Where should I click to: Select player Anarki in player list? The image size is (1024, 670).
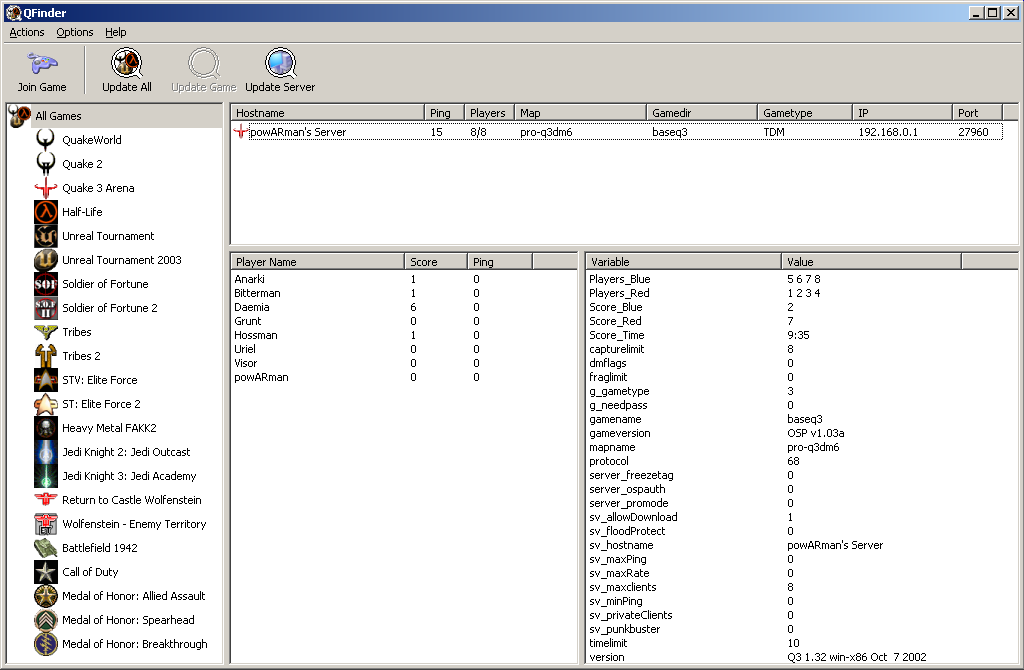coord(249,279)
